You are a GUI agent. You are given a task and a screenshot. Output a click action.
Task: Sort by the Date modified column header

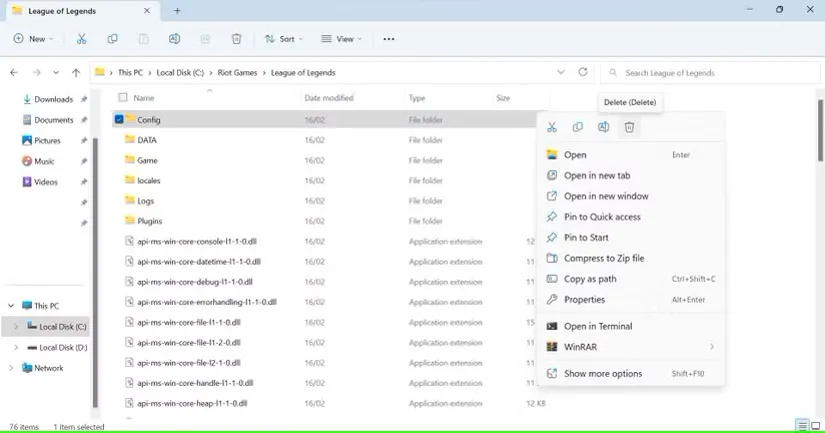pyautogui.click(x=329, y=98)
